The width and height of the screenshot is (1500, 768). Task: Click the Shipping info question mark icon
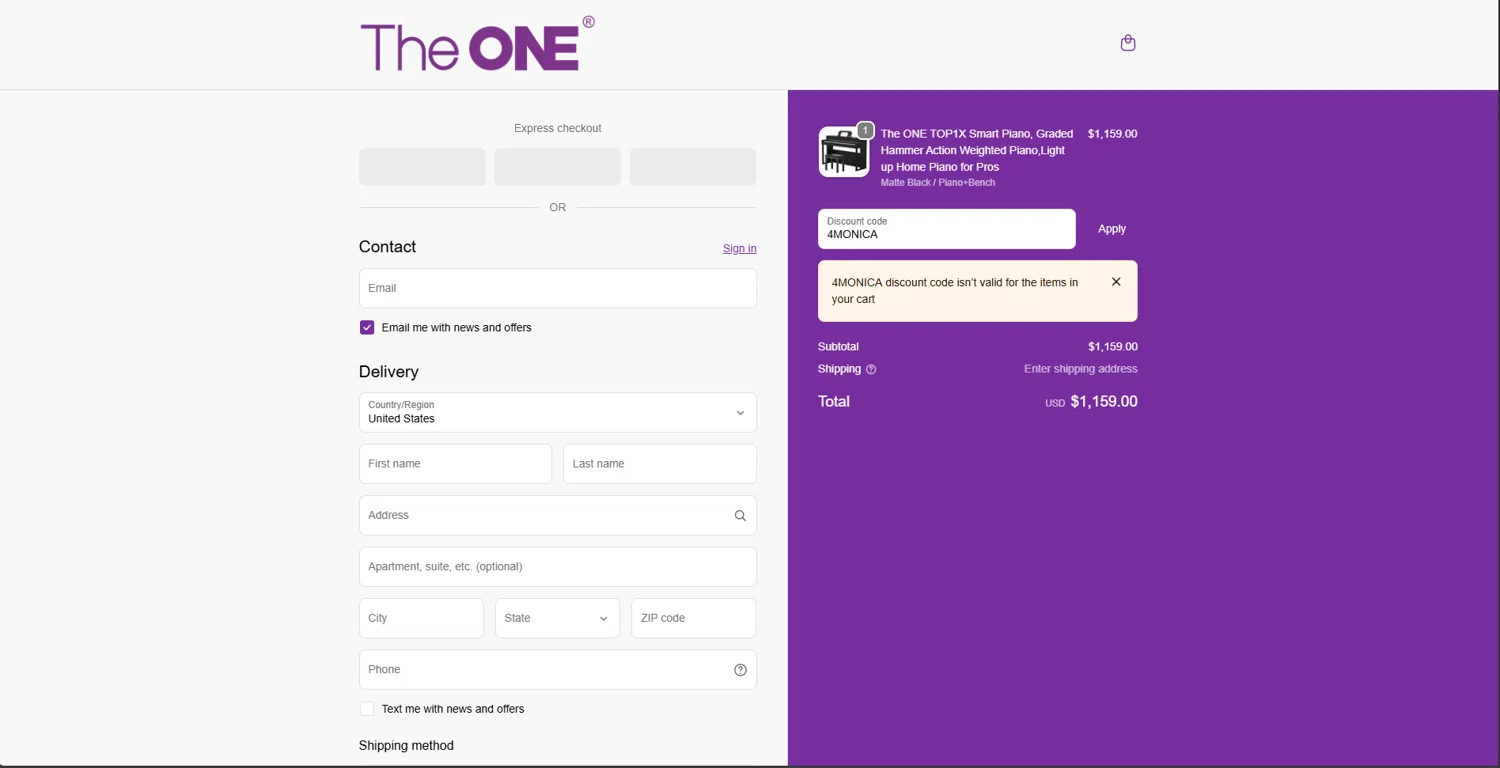[x=871, y=370]
